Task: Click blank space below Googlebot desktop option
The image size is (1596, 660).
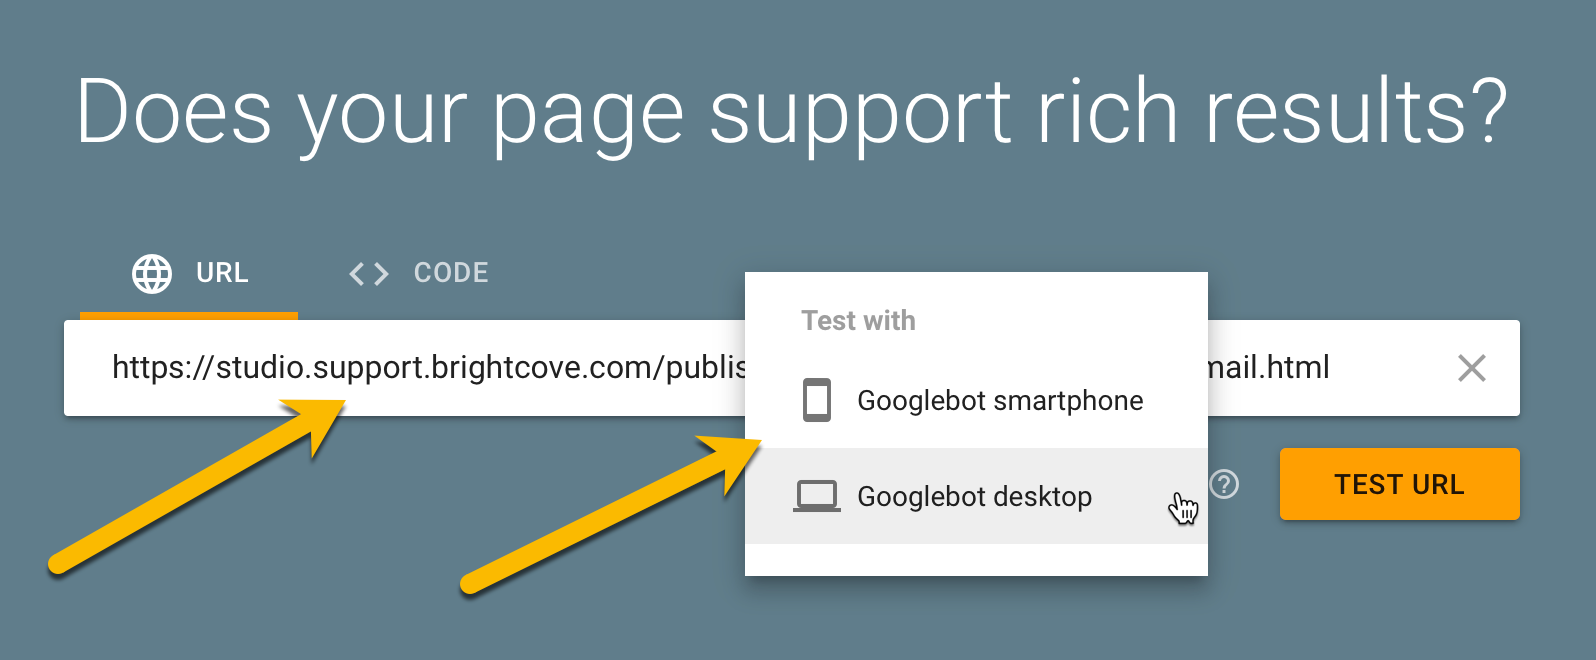Action: point(976,560)
